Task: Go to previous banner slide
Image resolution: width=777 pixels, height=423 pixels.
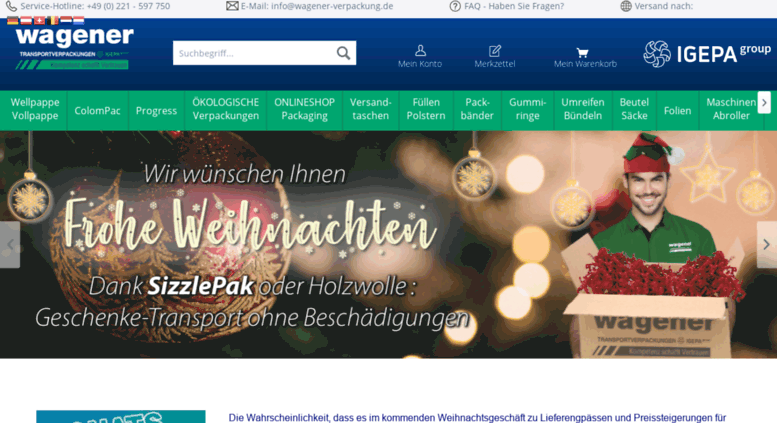Action: coord(10,245)
